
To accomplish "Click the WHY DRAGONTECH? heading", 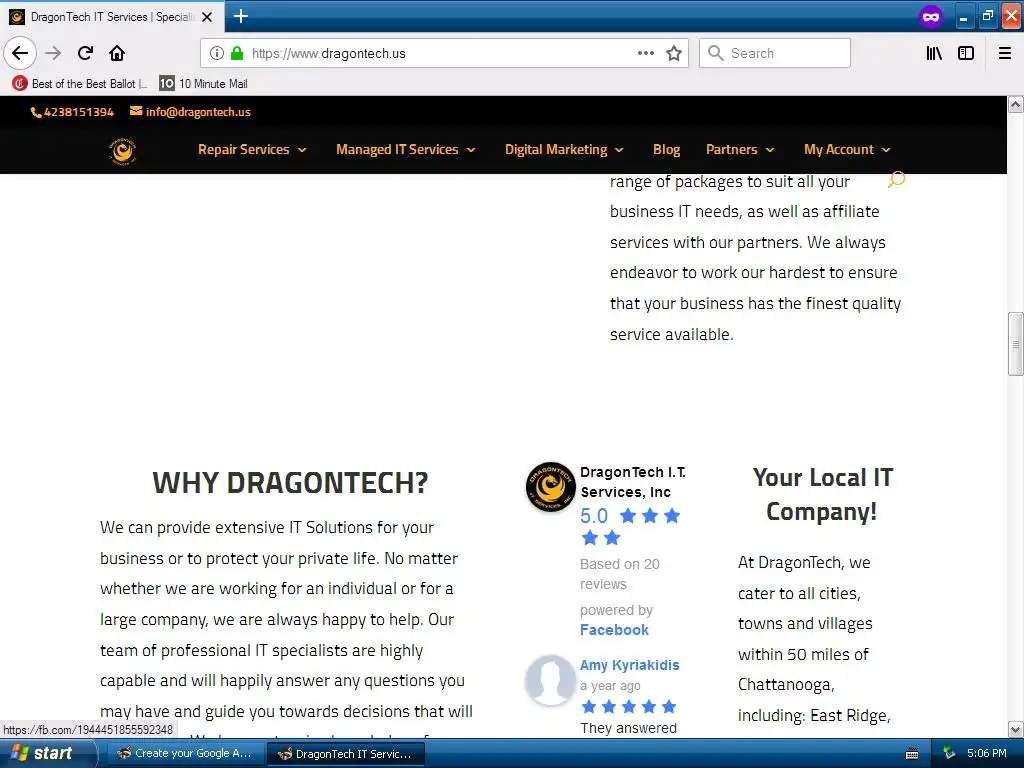I will 290,483.
